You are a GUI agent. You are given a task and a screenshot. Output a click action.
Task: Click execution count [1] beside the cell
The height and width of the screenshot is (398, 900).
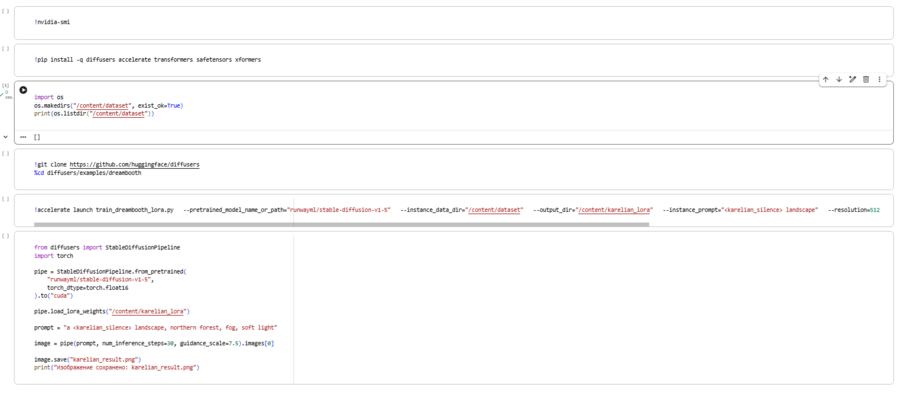coord(6,86)
